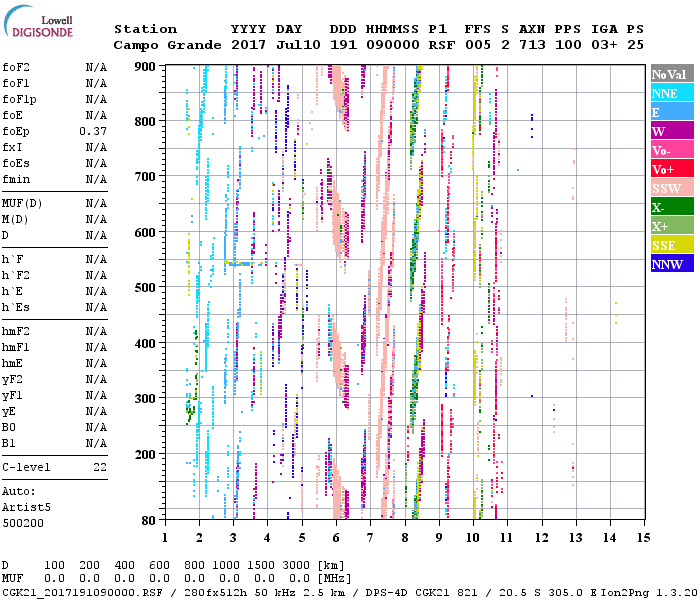
Task: Click the 80 km height axis label
Action: [148, 520]
